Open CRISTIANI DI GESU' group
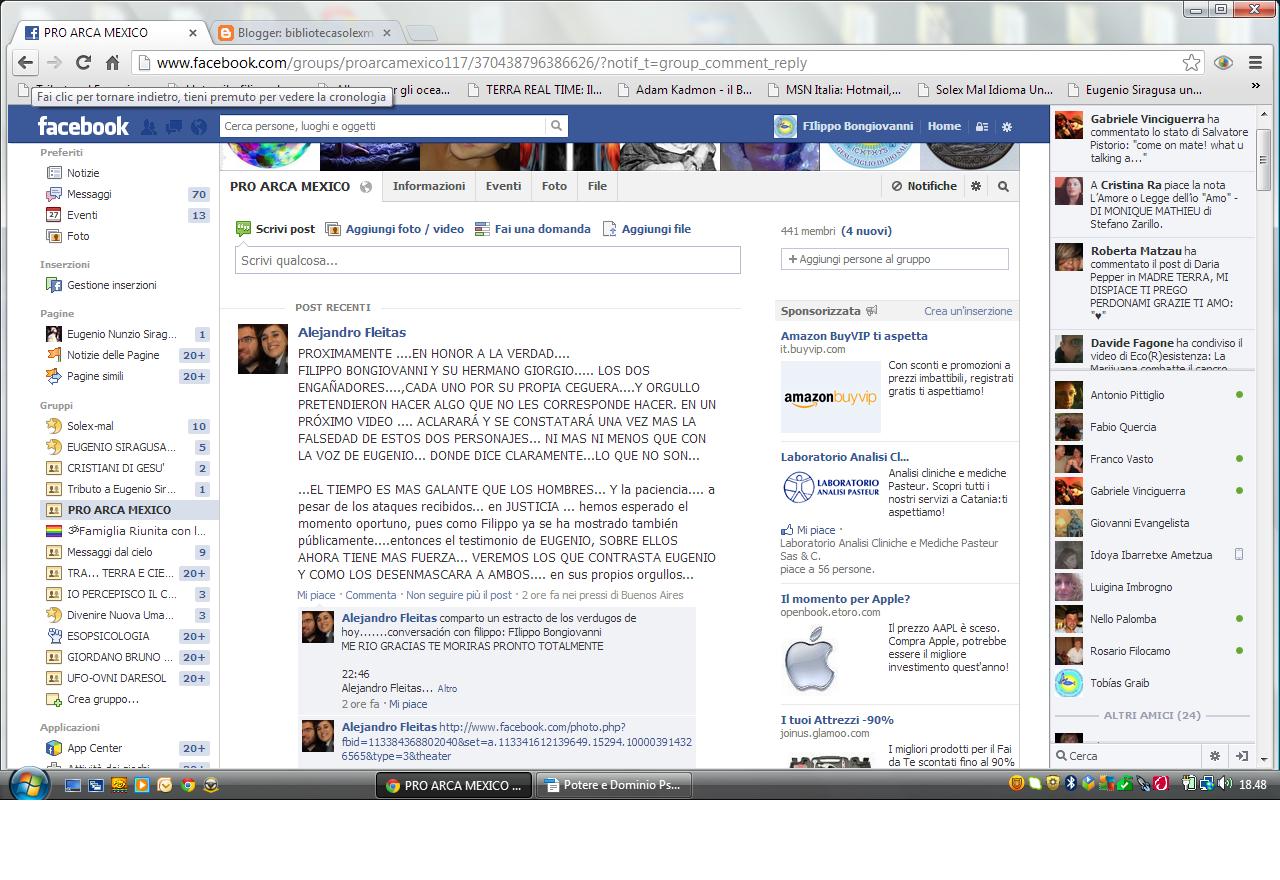 (x=115, y=468)
